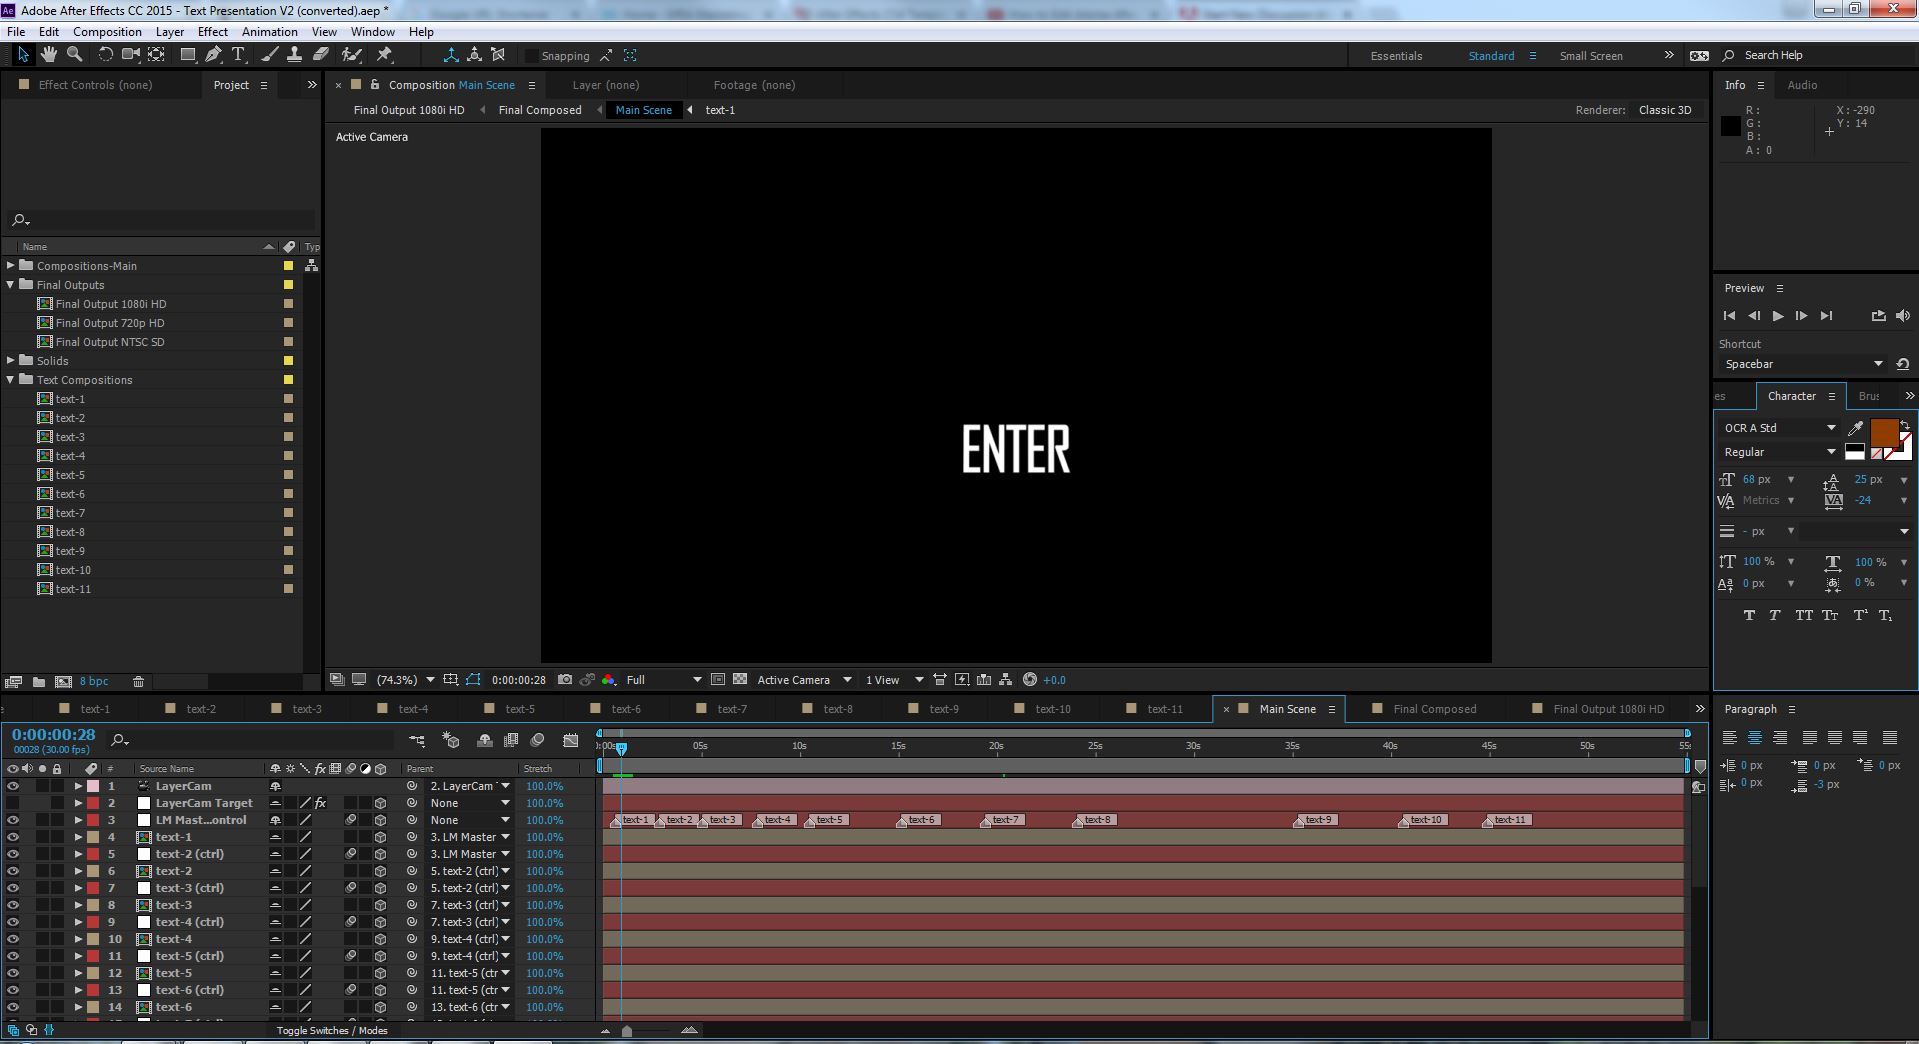Enable the Snapping checkbox
This screenshot has width=1919, height=1044.
pyautogui.click(x=529, y=56)
